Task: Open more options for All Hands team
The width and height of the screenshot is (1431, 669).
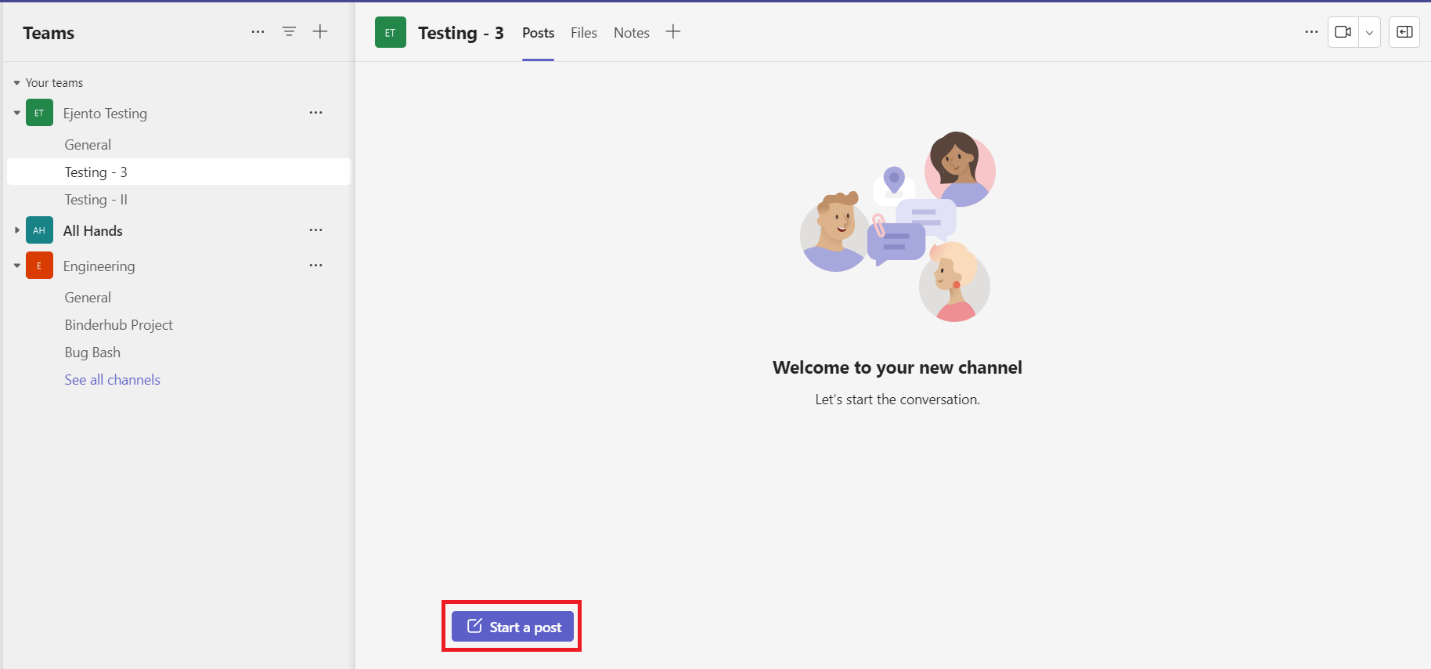Action: pos(316,230)
